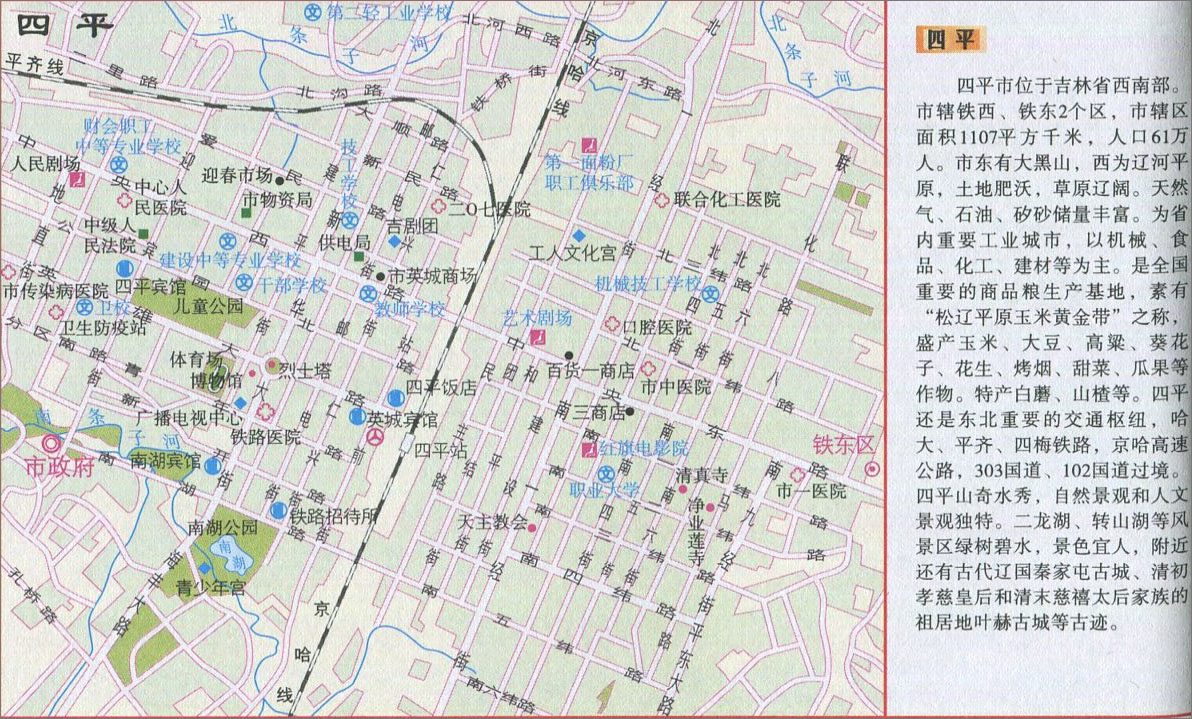Click the 英城宾馆 hotel icon
The height and width of the screenshot is (719, 1192).
[356, 417]
